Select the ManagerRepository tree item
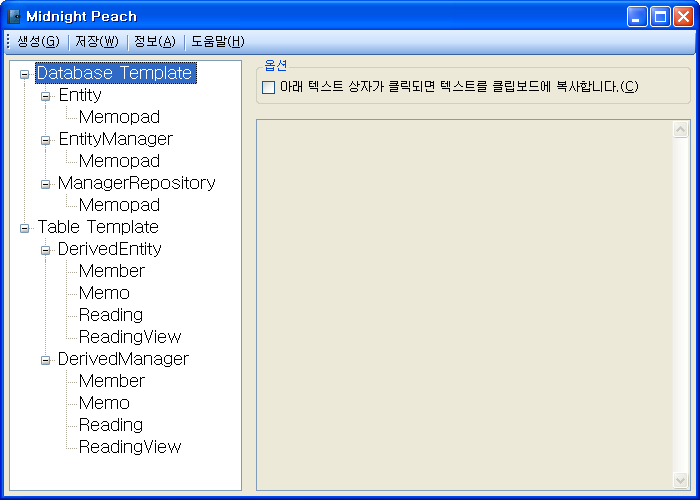Viewport: 700px width, 500px height. pos(137,183)
